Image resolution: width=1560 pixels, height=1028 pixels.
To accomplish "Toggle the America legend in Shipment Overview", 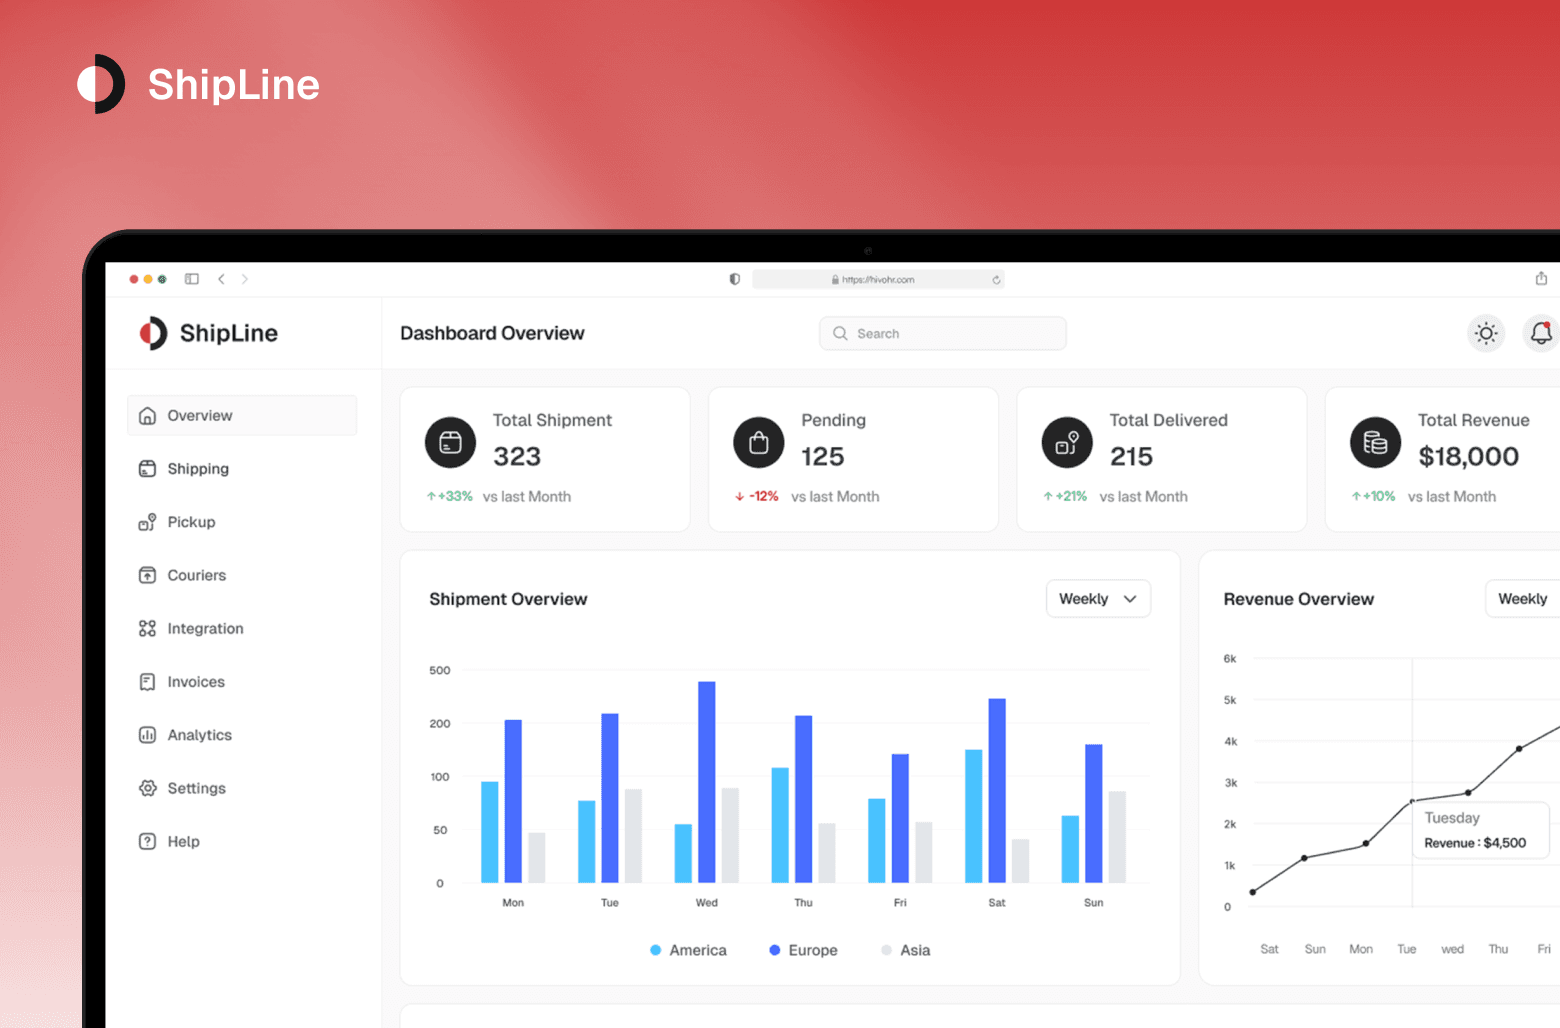I will pos(688,950).
